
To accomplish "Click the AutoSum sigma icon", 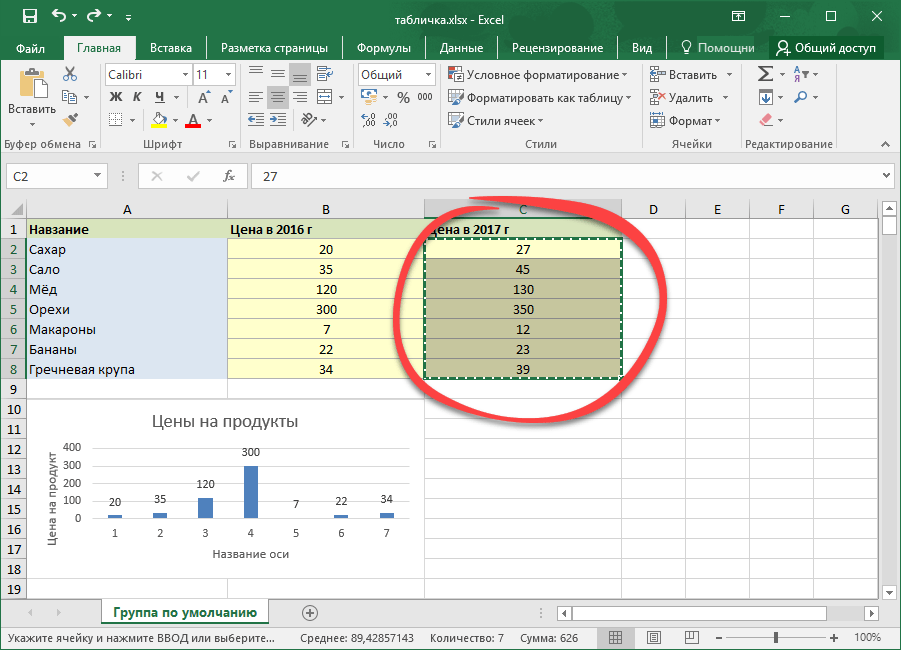I will pyautogui.click(x=765, y=74).
